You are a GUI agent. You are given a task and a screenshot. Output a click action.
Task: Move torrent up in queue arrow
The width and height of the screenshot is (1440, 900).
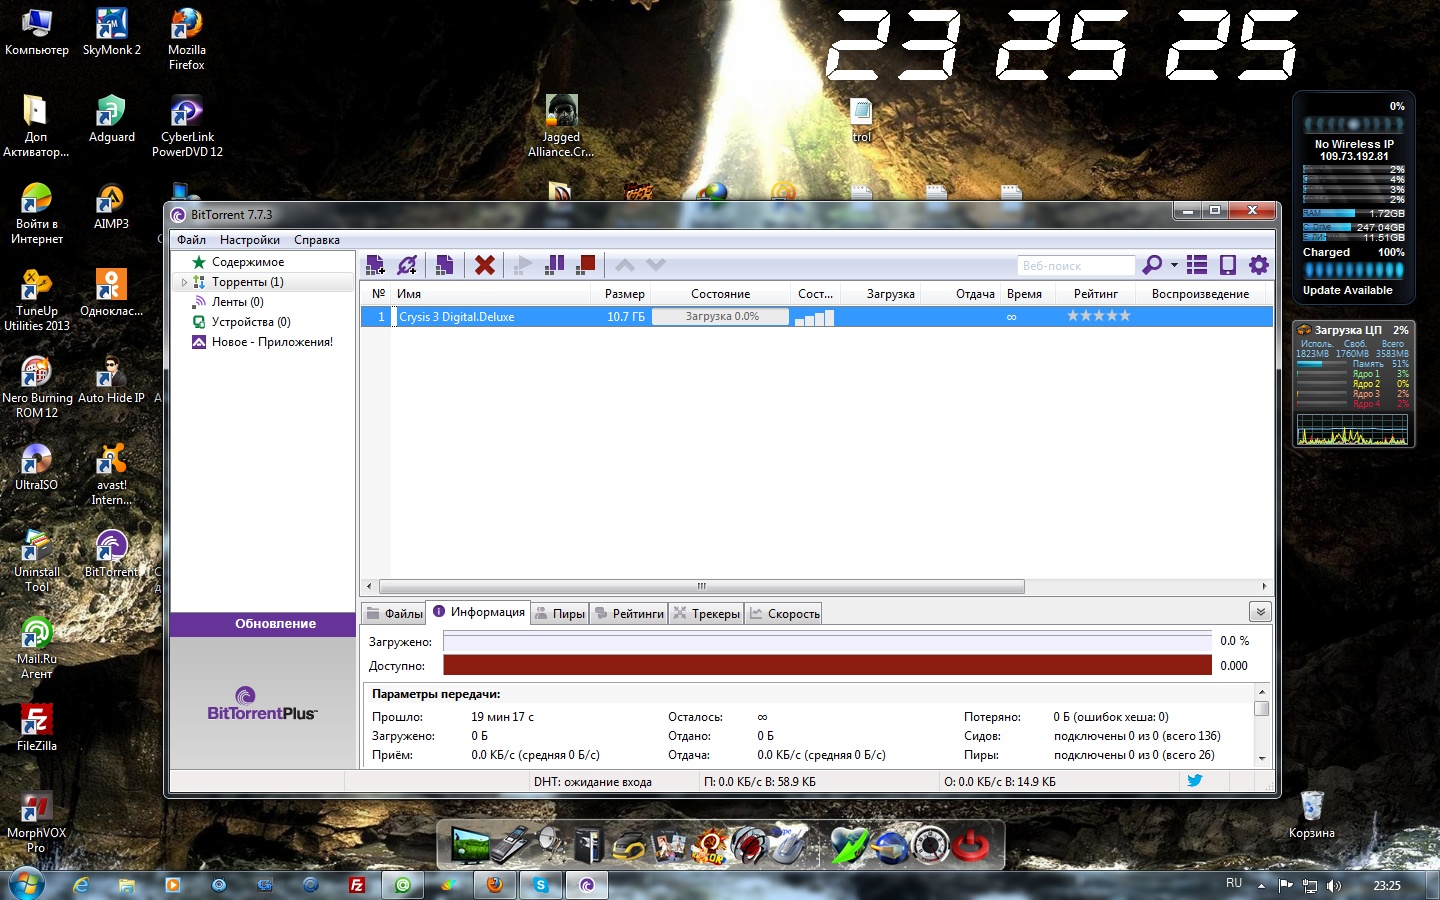click(625, 265)
